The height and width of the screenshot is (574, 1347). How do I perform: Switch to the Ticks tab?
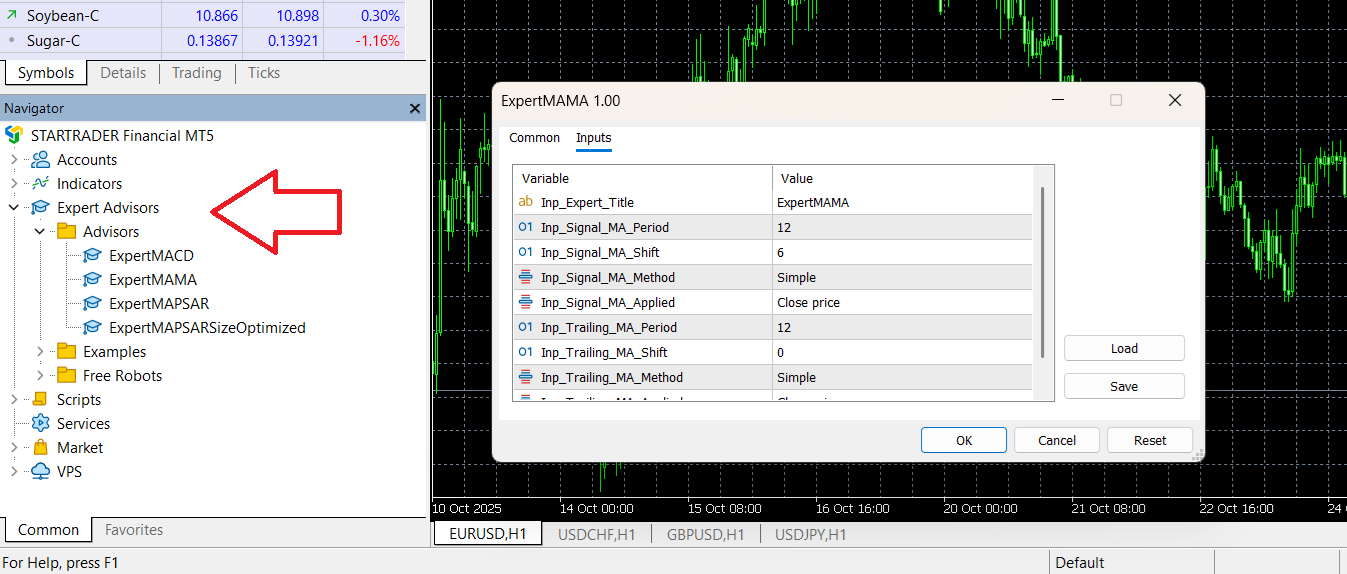coord(264,73)
